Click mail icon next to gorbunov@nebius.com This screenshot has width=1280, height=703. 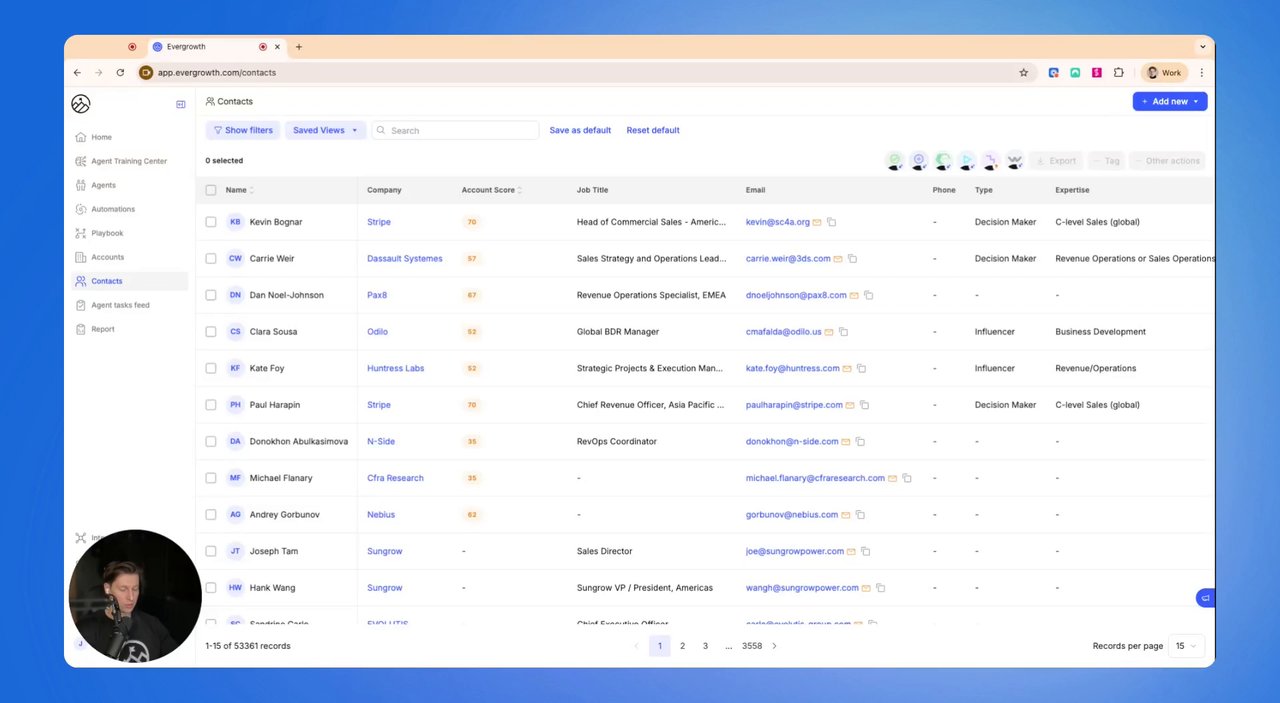point(845,515)
